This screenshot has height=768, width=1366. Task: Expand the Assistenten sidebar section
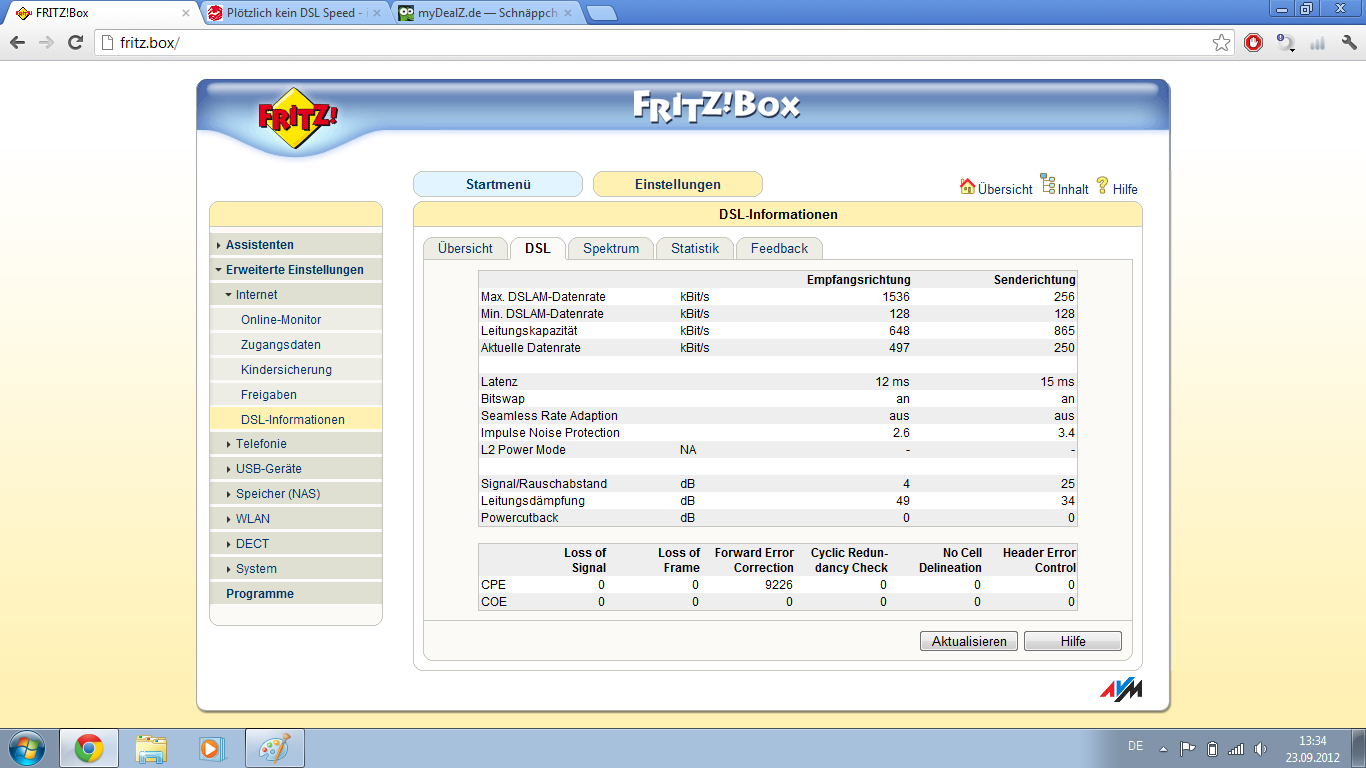coord(259,245)
